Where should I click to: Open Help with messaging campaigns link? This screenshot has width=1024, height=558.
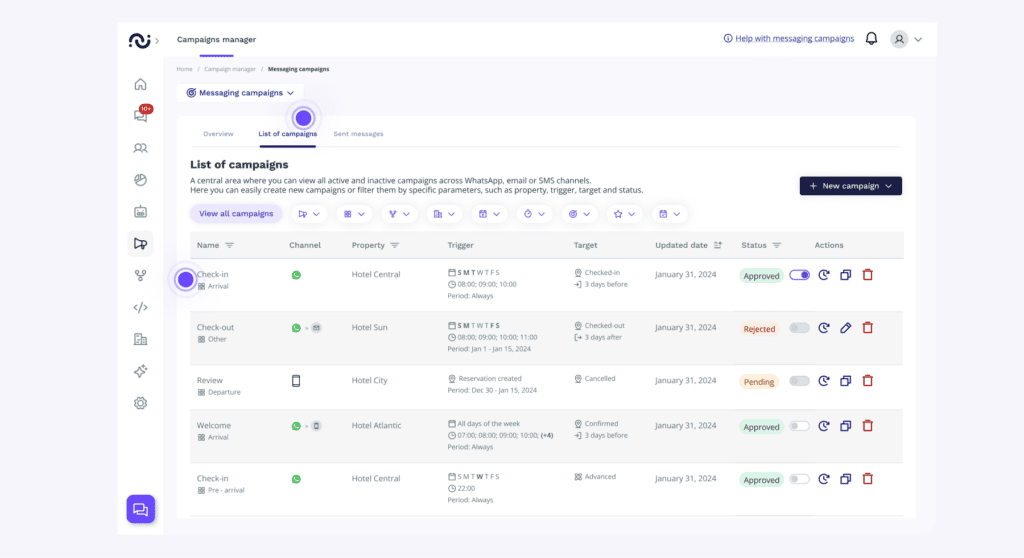pos(788,39)
